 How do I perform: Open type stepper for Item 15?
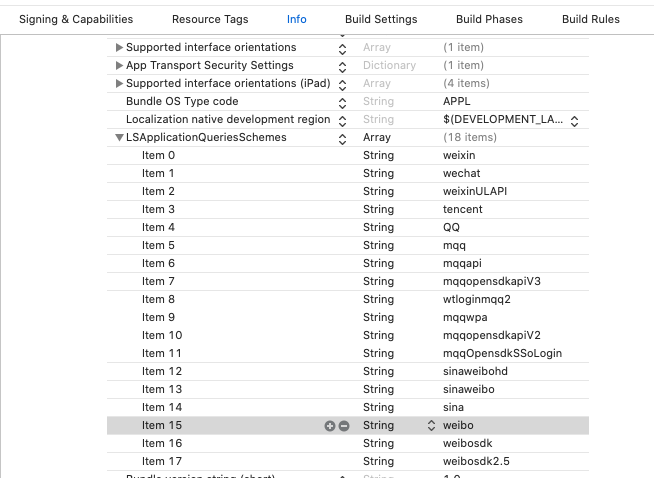[431, 425]
